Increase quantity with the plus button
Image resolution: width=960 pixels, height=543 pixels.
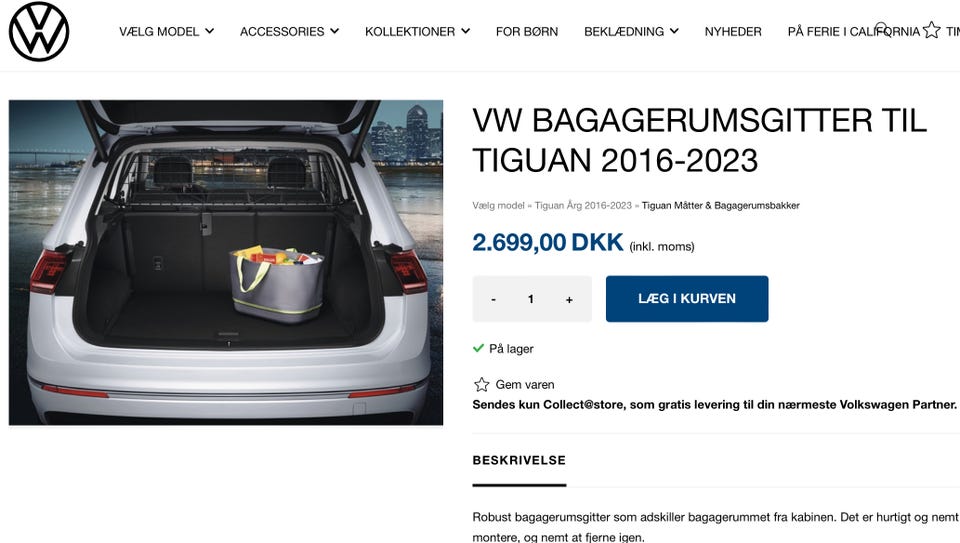coord(569,299)
